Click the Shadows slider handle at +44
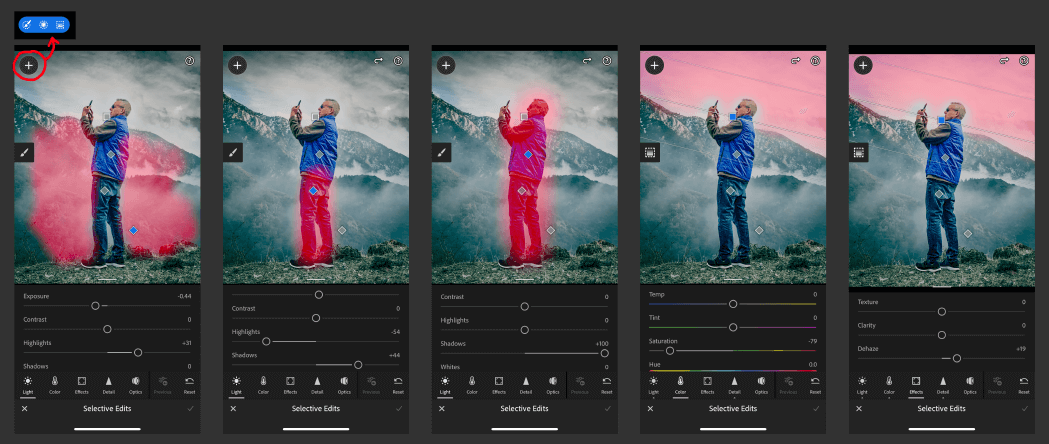This screenshot has width=1049, height=444. [358, 364]
